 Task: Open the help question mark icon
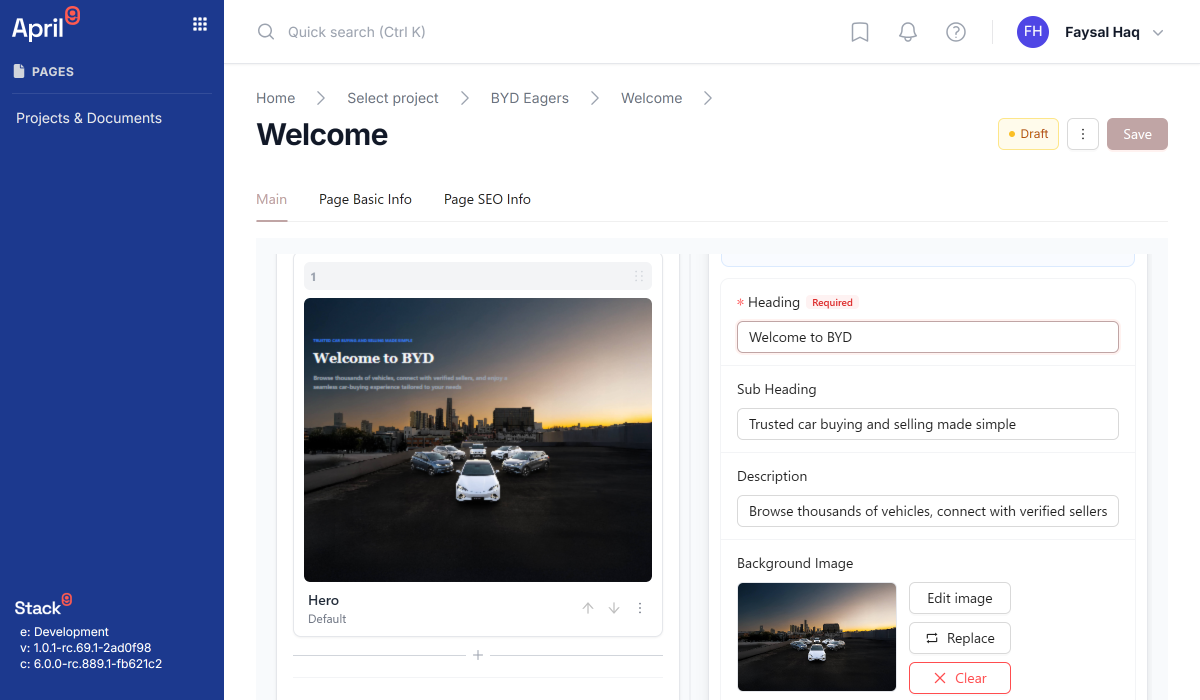coord(956,32)
